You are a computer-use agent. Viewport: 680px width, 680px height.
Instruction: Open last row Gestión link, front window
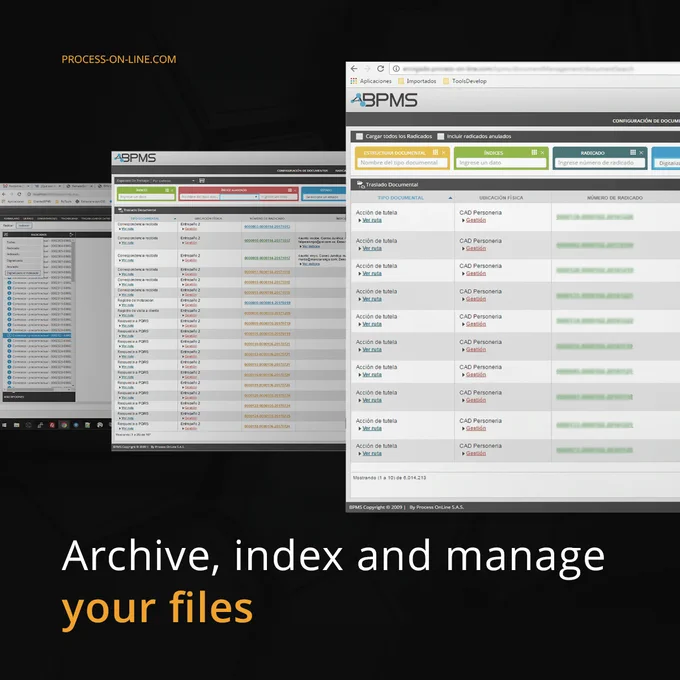pos(476,453)
